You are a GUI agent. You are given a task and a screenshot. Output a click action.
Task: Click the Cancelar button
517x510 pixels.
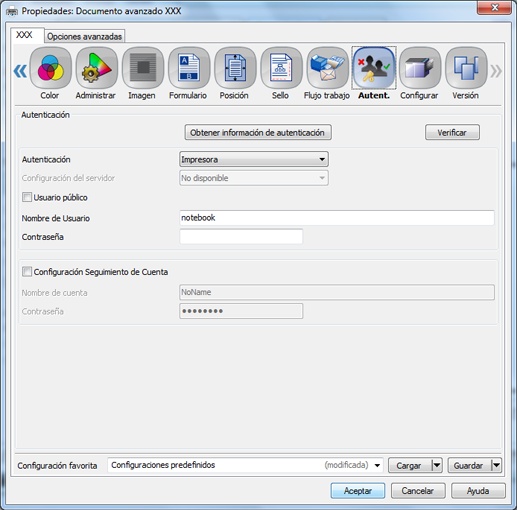point(418,491)
